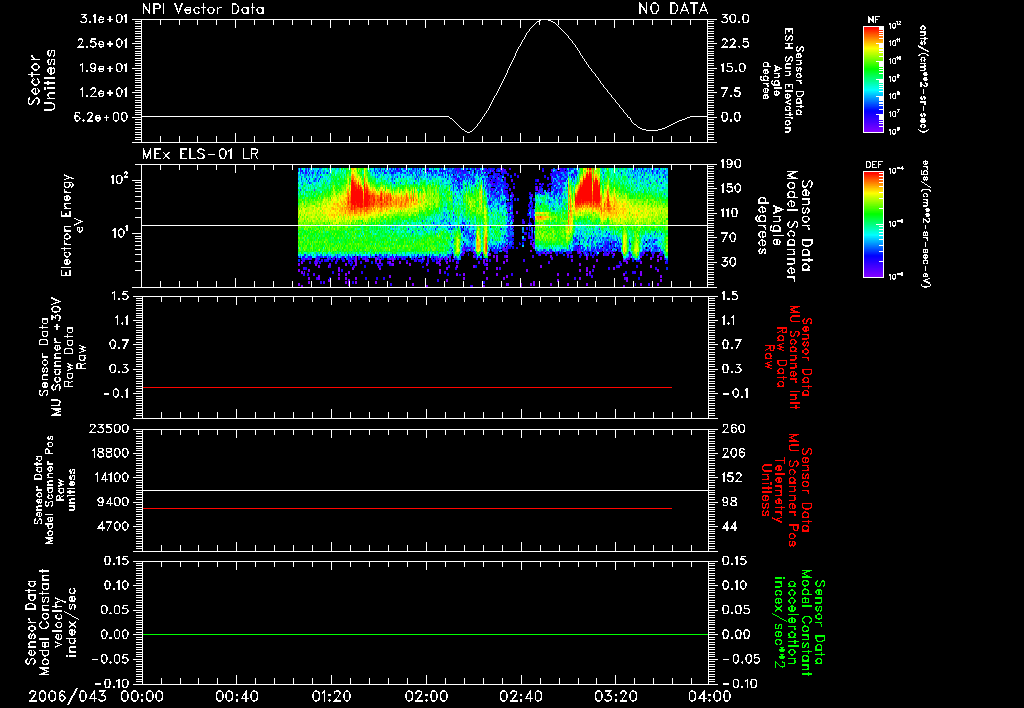Click the 4700 scanner position axis value
Image resolution: width=1024 pixels, height=708 pixels.
tap(114, 526)
